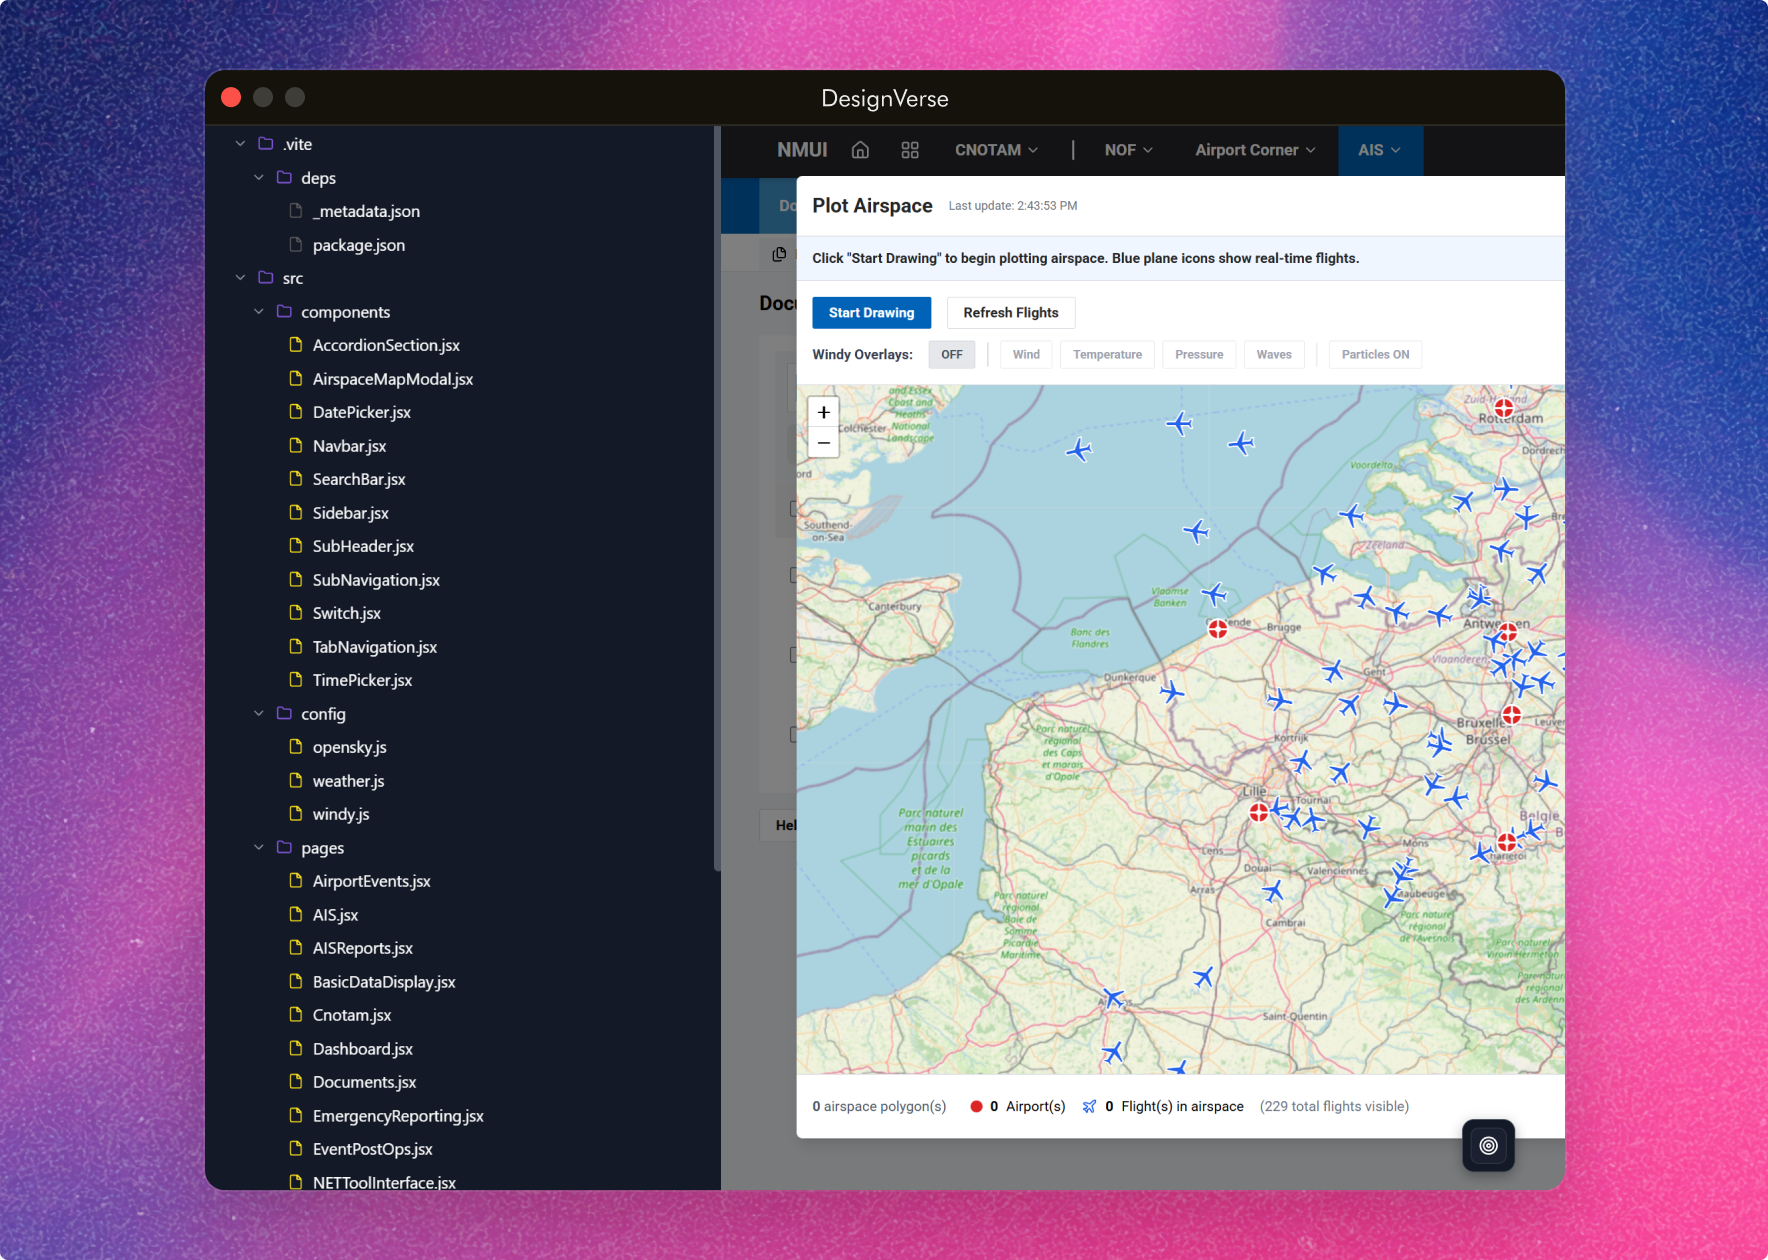Toggle Windy Overlays OFF button
The height and width of the screenshot is (1260, 1768).
click(951, 354)
